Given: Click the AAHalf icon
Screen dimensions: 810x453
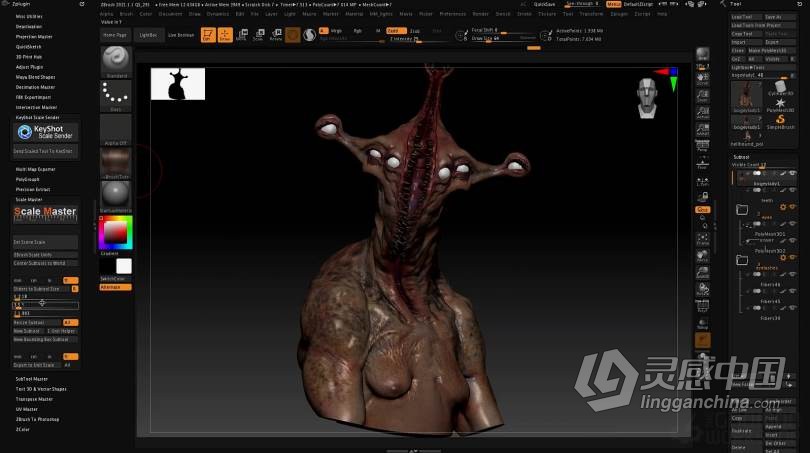Looking at the screenshot, I should pyautogui.click(x=703, y=129).
